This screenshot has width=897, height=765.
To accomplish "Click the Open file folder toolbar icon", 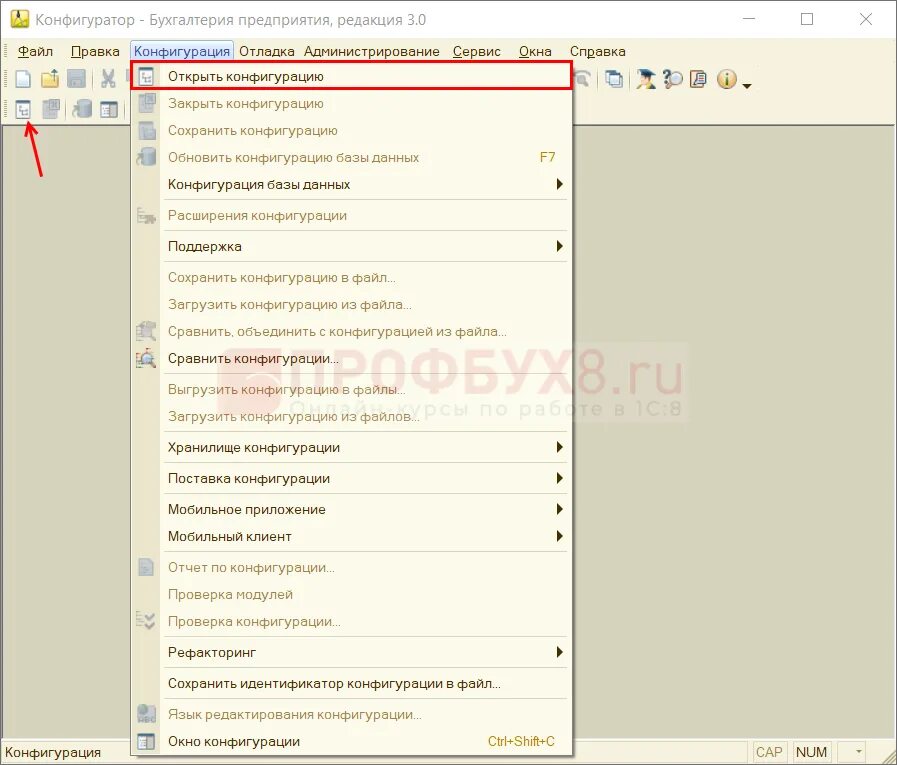I will click(50, 78).
